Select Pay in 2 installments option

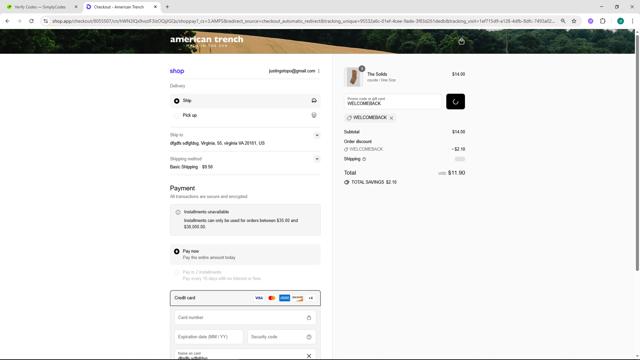(176, 272)
